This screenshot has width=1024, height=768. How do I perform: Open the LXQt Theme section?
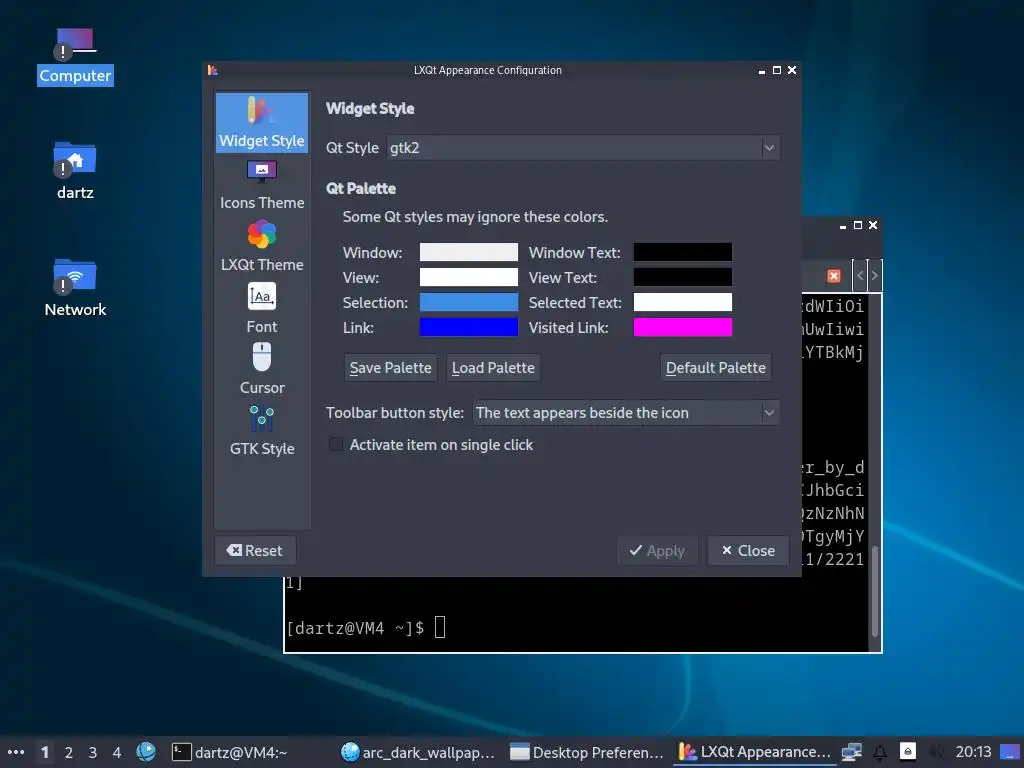click(261, 247)
